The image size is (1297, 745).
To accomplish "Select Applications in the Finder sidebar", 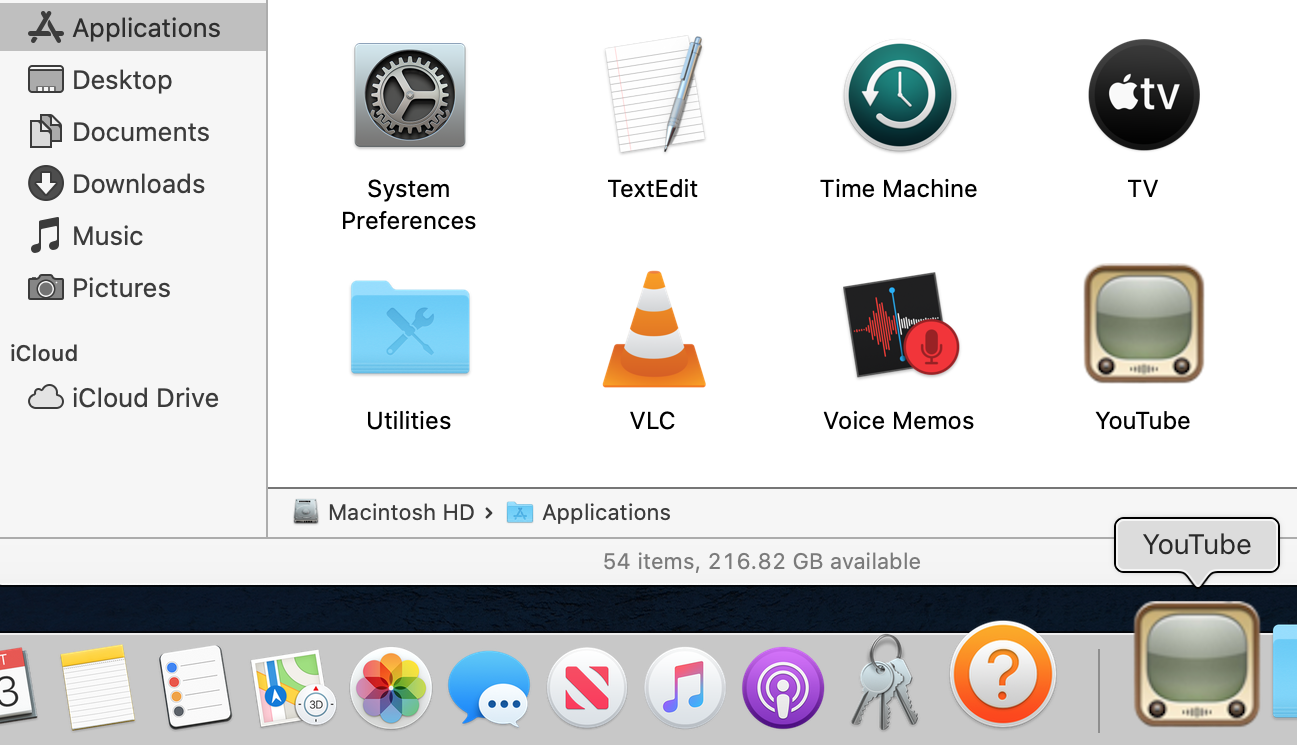I will [x=133, y=28].
